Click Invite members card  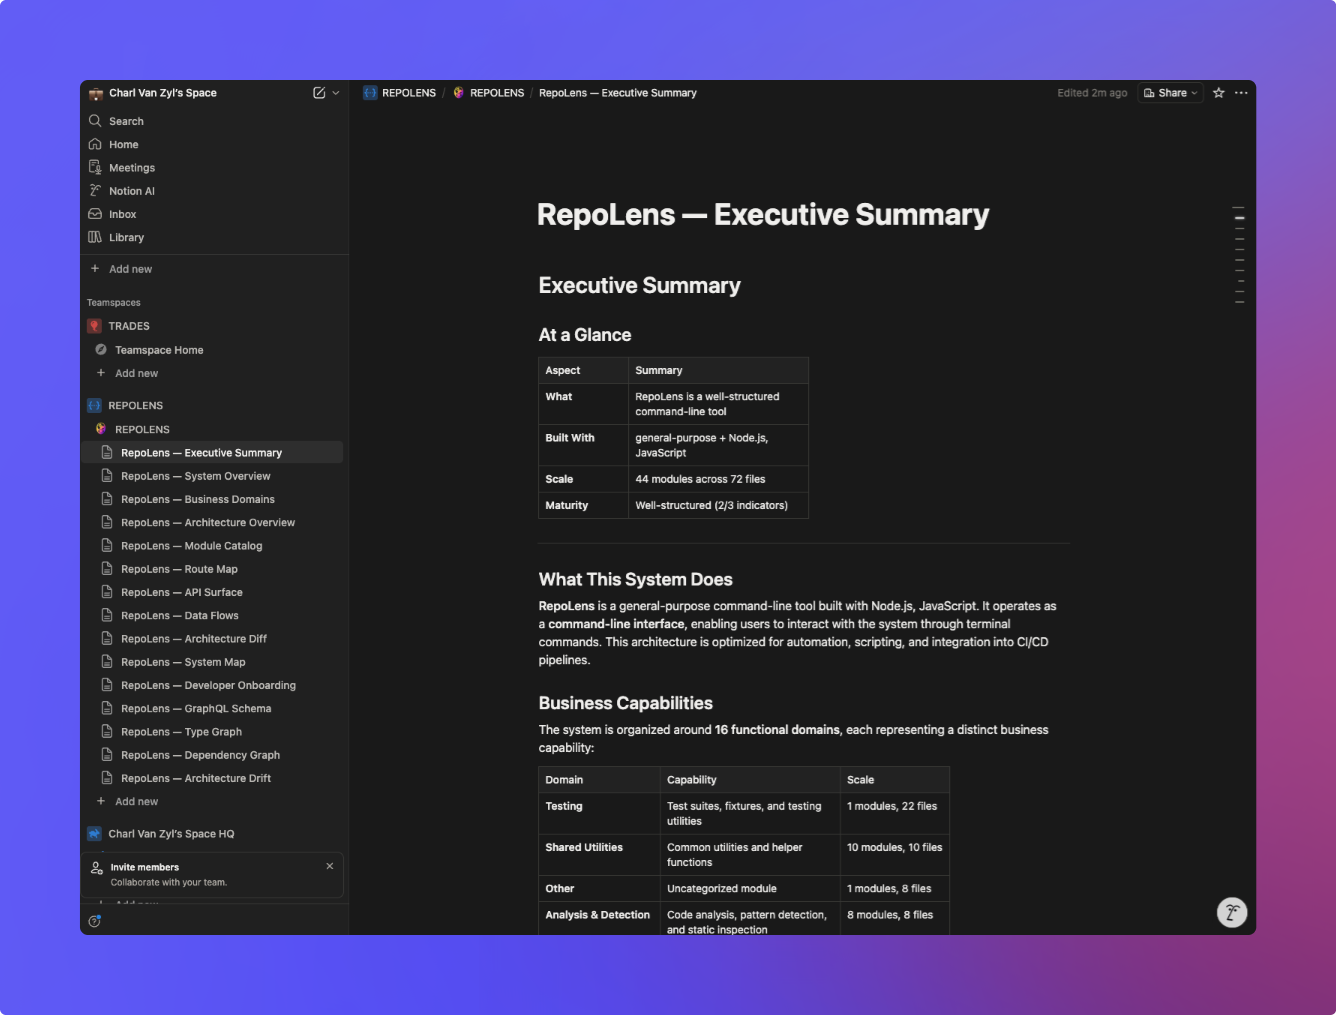point(212,875)
